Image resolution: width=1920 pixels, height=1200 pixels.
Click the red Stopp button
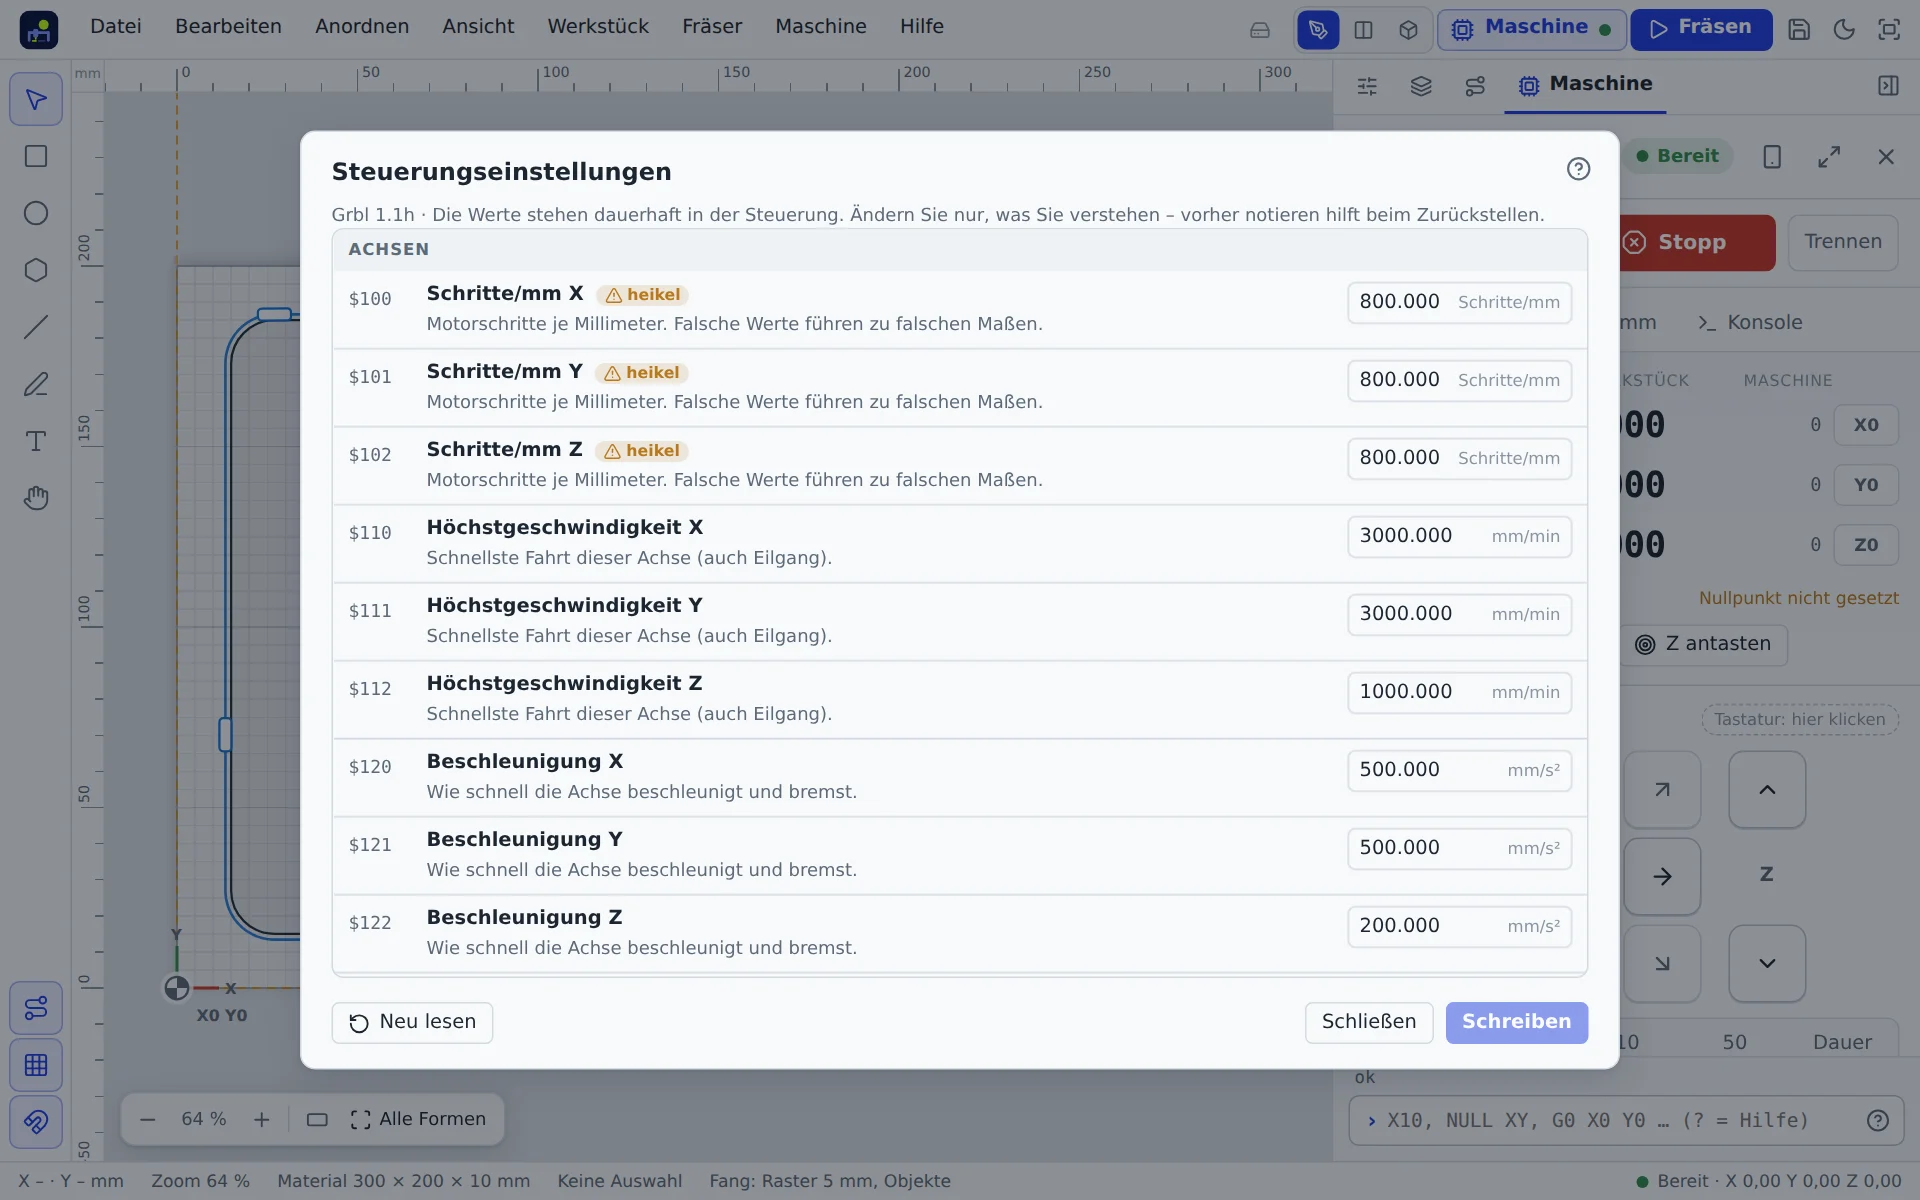1696,243
